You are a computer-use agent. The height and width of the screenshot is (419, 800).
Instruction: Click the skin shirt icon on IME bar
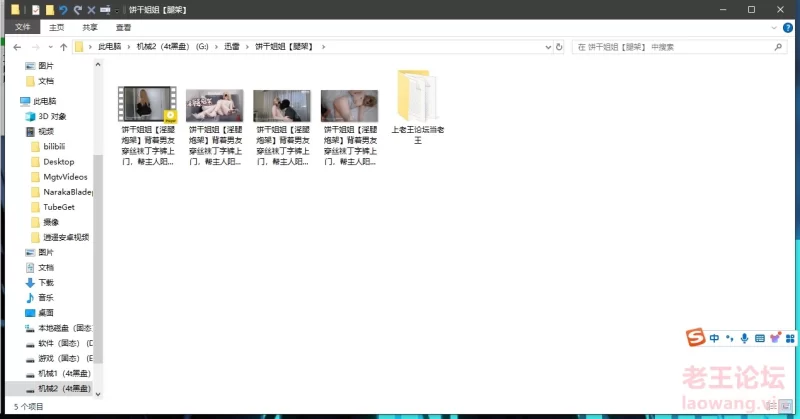(x=775, y=337)
